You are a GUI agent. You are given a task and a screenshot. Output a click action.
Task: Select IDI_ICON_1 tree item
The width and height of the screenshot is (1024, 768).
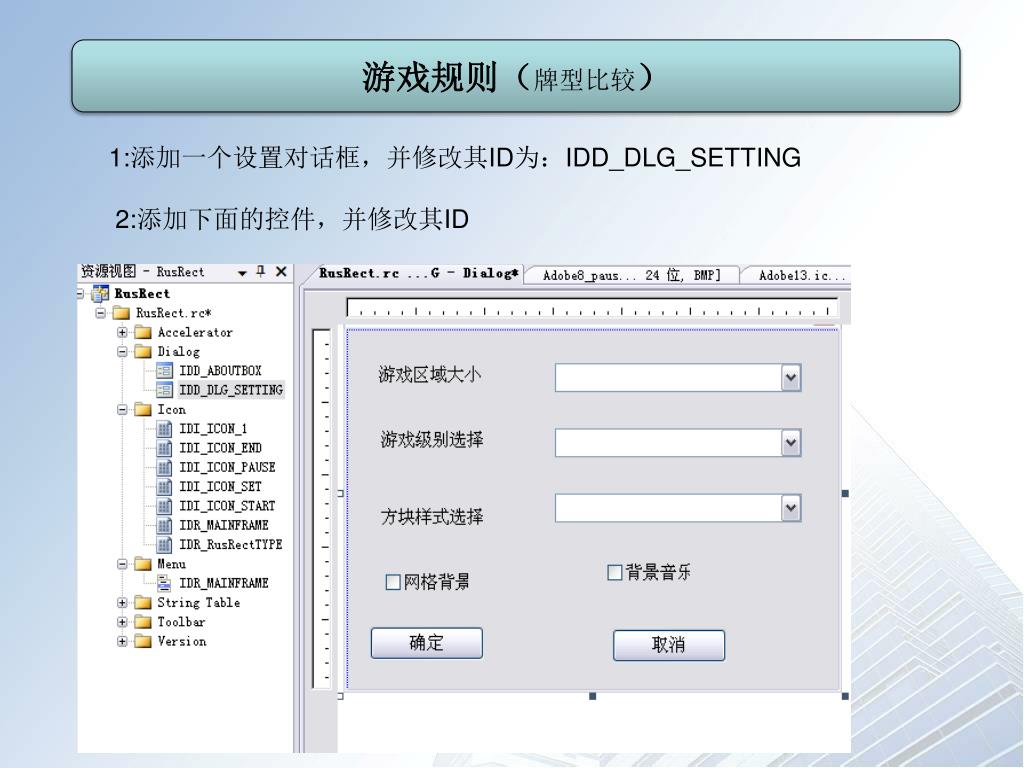coord(213,429)
